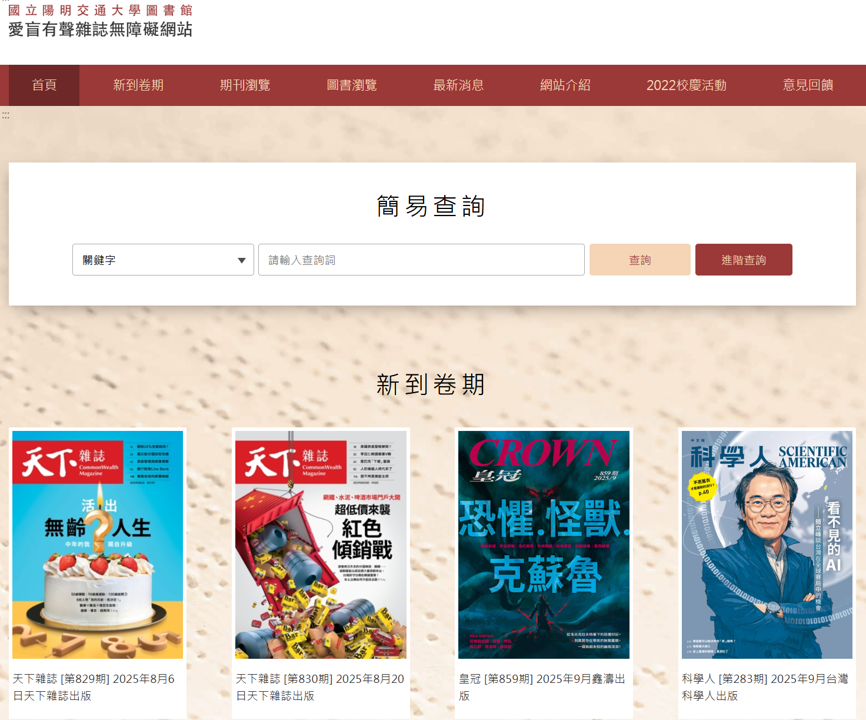866x720 pixels.
Task: Open the 科學人 issue 283 cover image
Action: [767, 545]
